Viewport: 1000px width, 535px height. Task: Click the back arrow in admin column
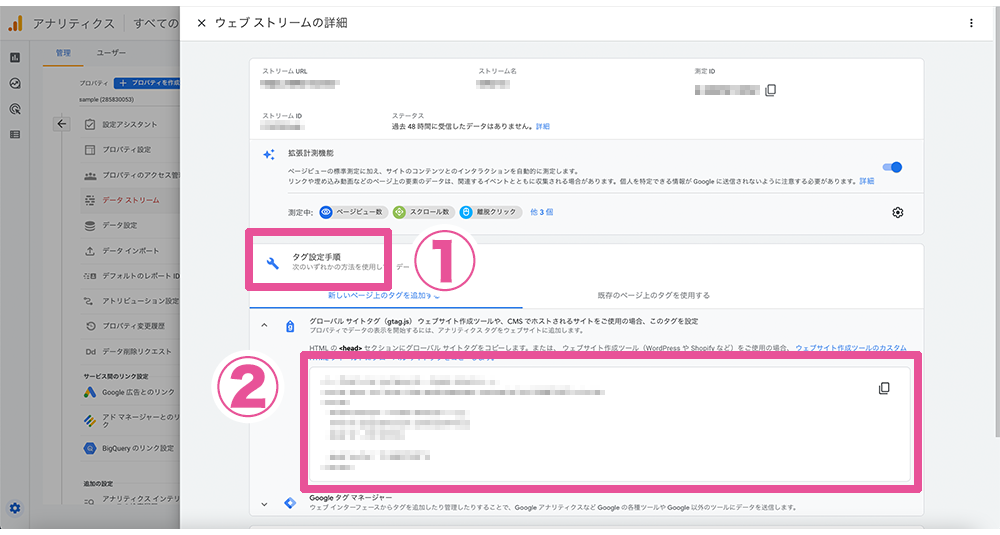coord(61,124)
